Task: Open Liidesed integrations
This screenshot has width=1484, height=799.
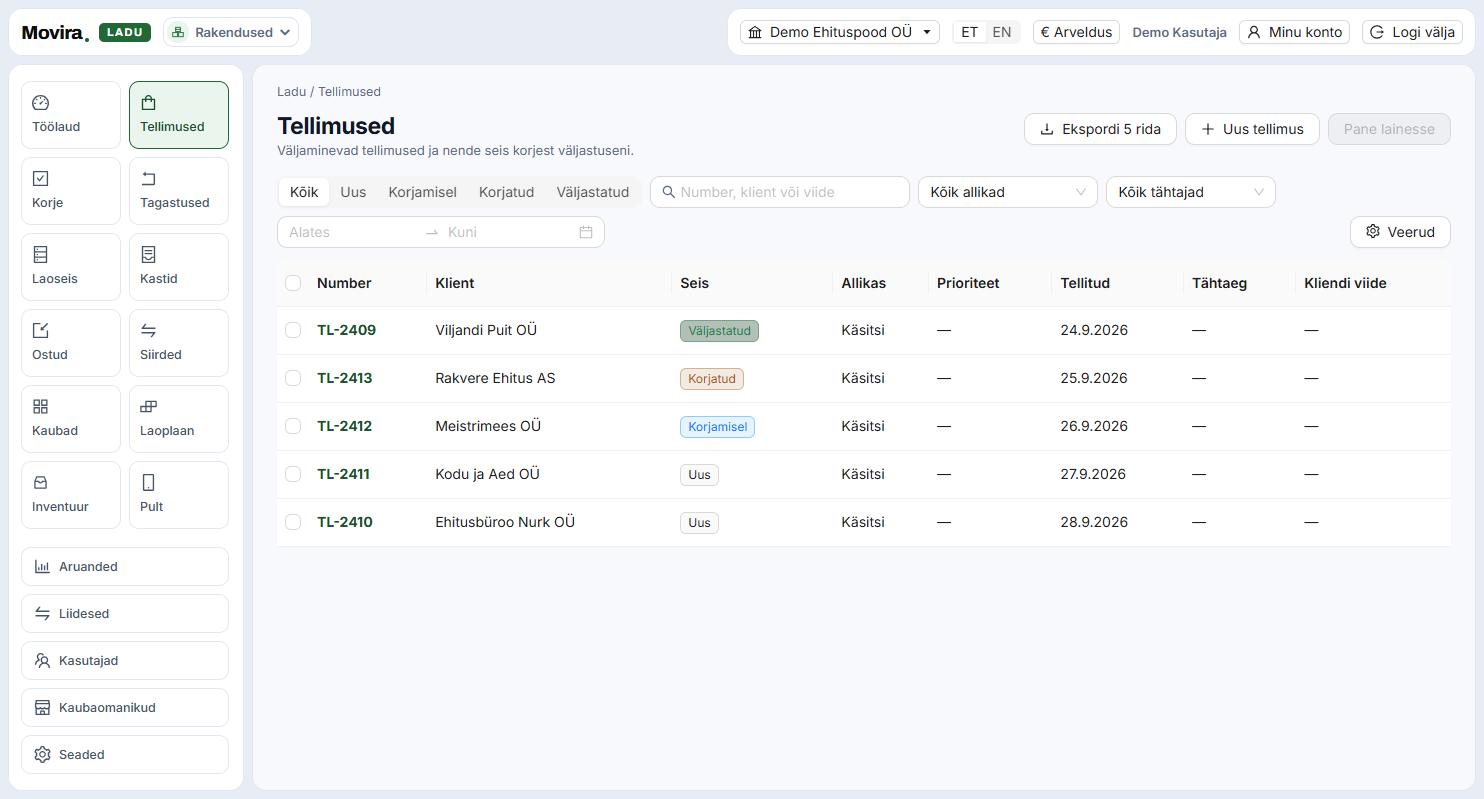Action: [x=125, y=614]
